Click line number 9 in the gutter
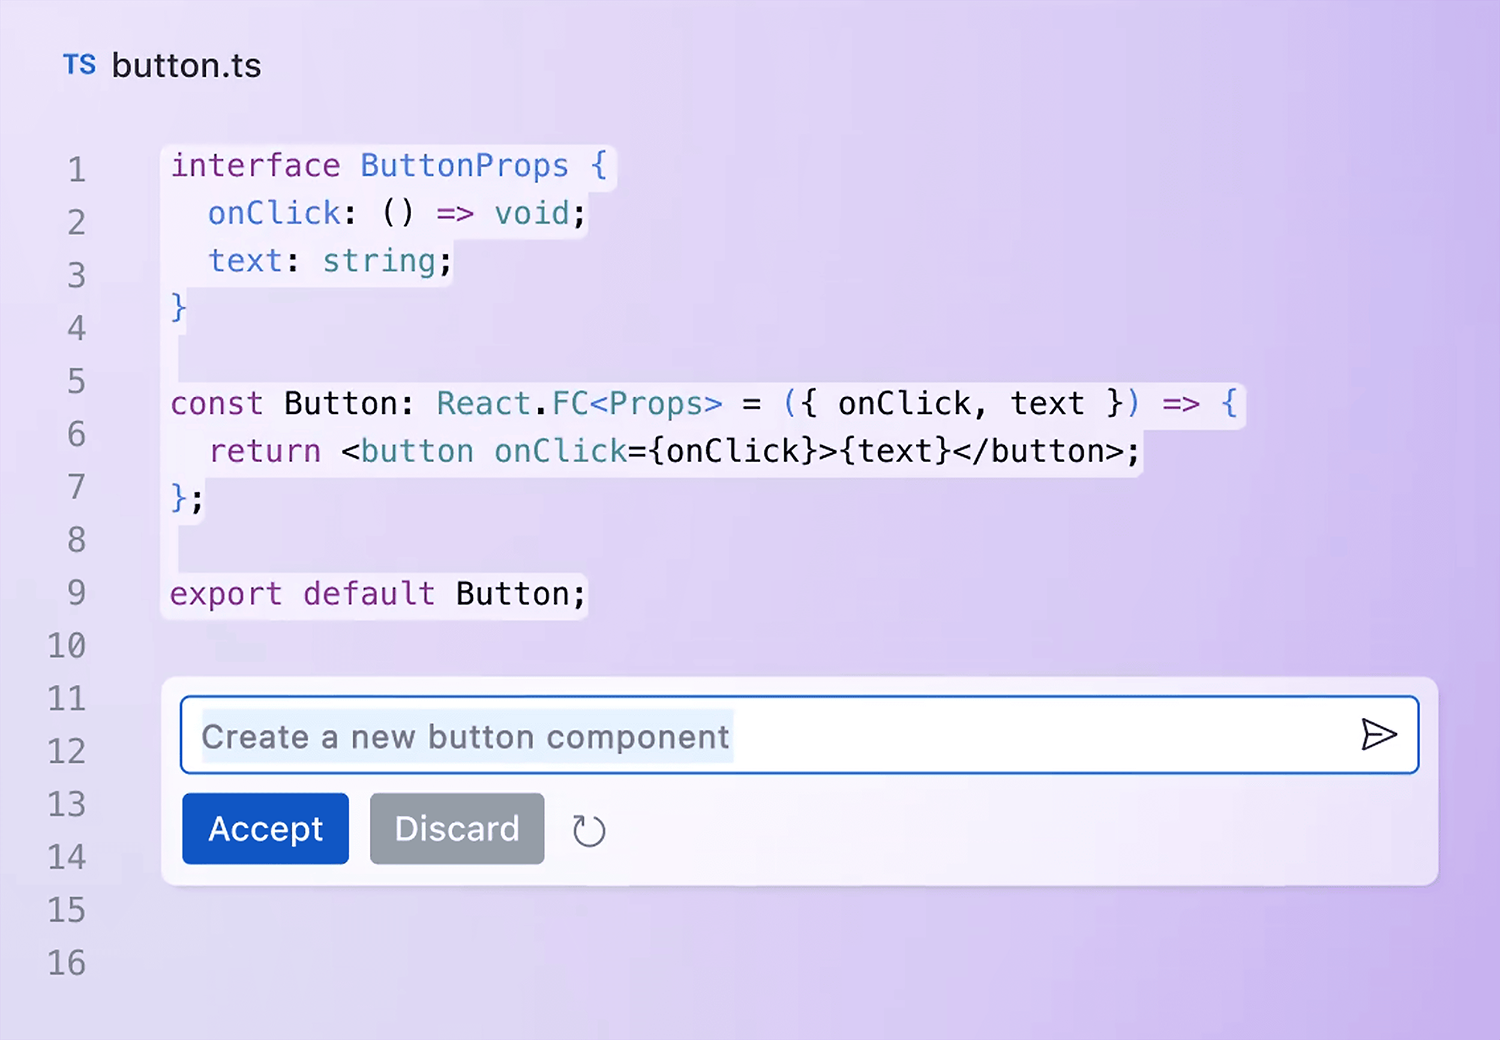 pos(76,593)
